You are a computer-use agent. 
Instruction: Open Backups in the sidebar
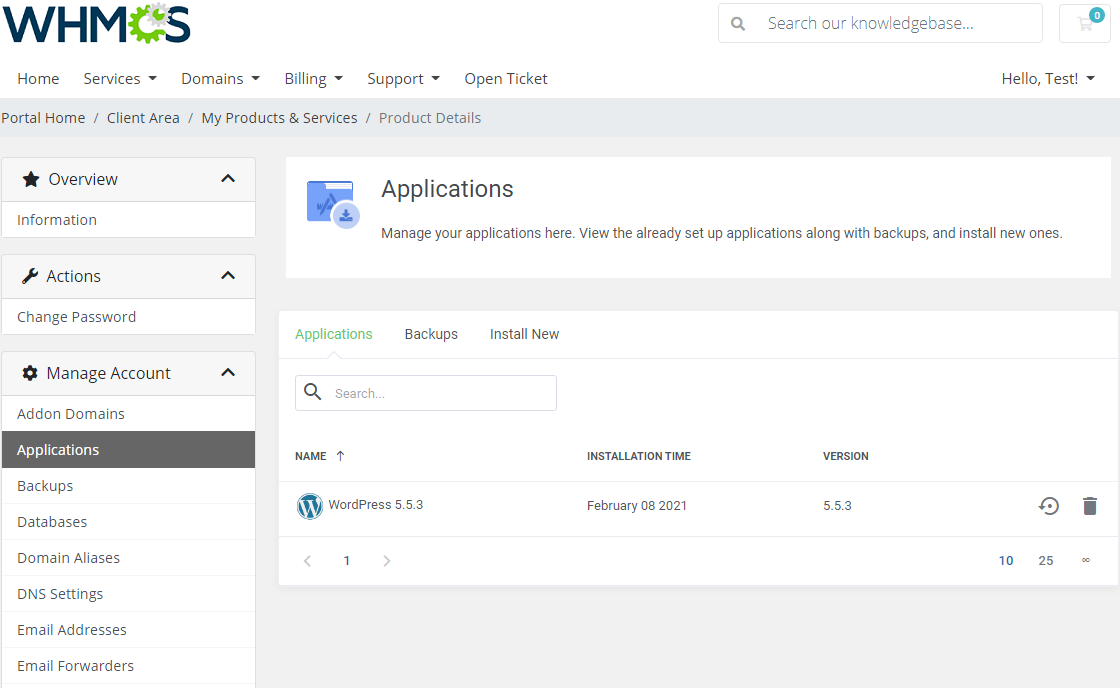point(129,486)
